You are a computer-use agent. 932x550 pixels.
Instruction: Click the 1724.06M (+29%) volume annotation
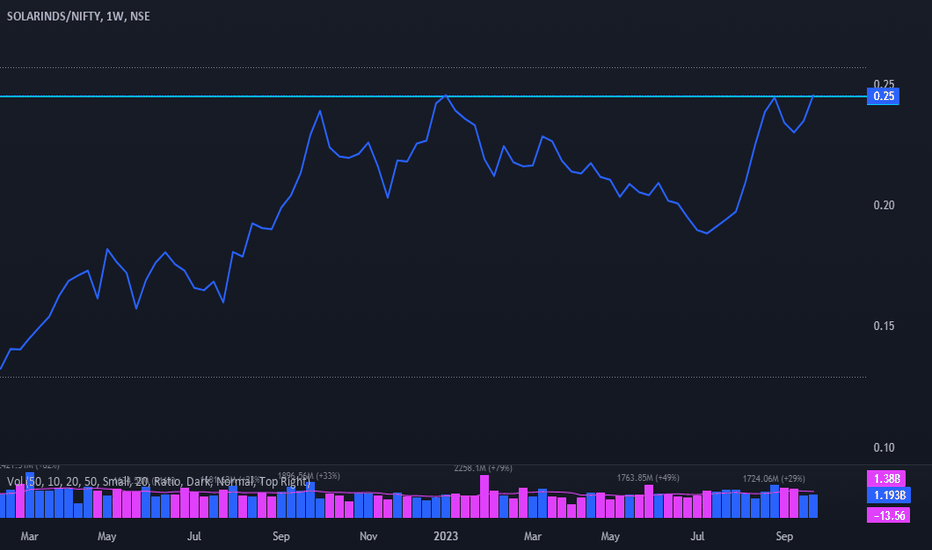click(773, 479)
